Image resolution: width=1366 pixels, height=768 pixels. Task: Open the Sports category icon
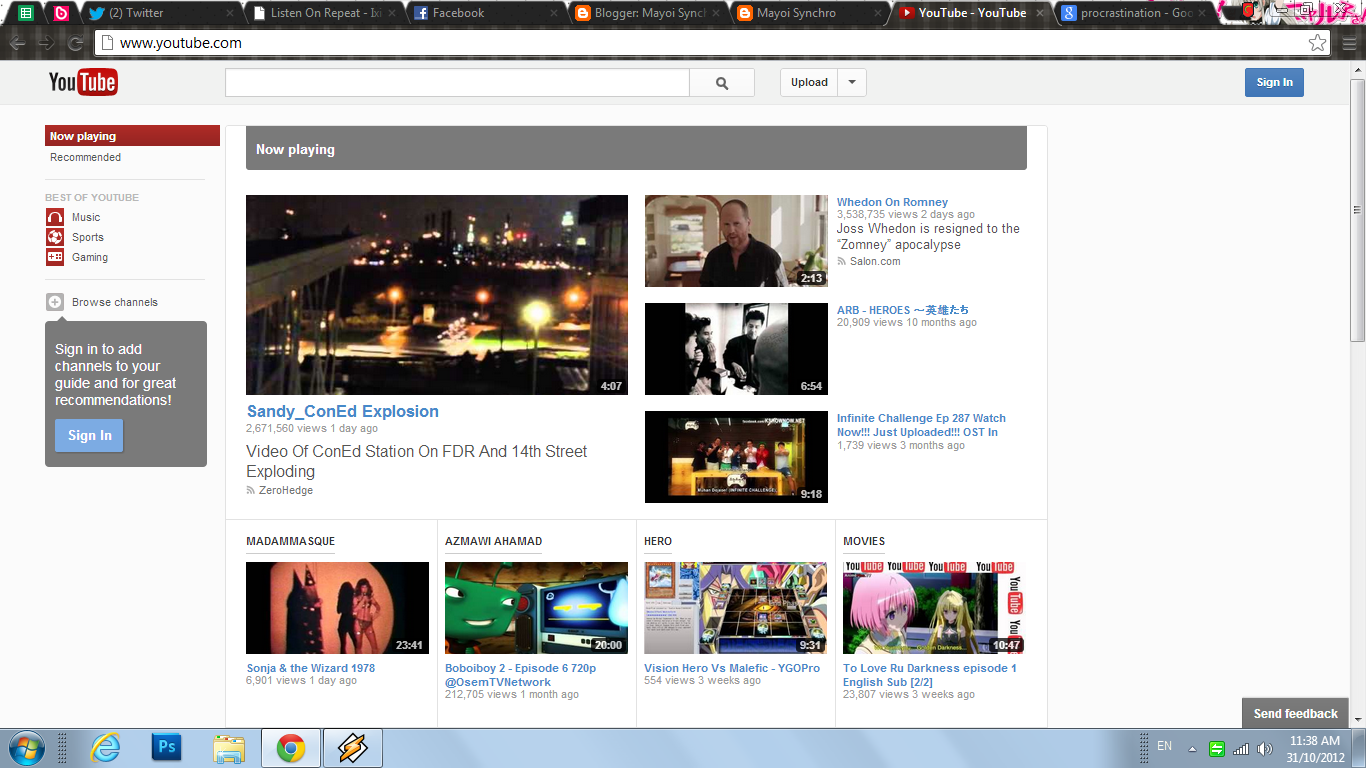pyautogui.click(x=55, y=237)
